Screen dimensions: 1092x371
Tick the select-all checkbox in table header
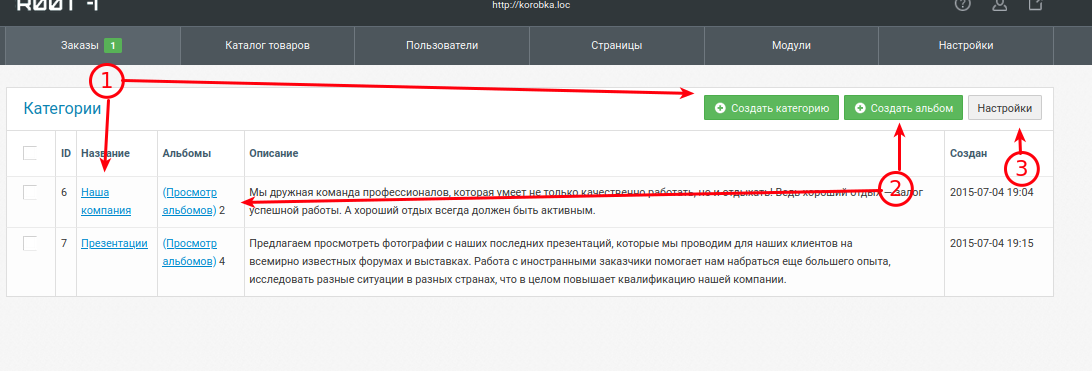(30, 152)
